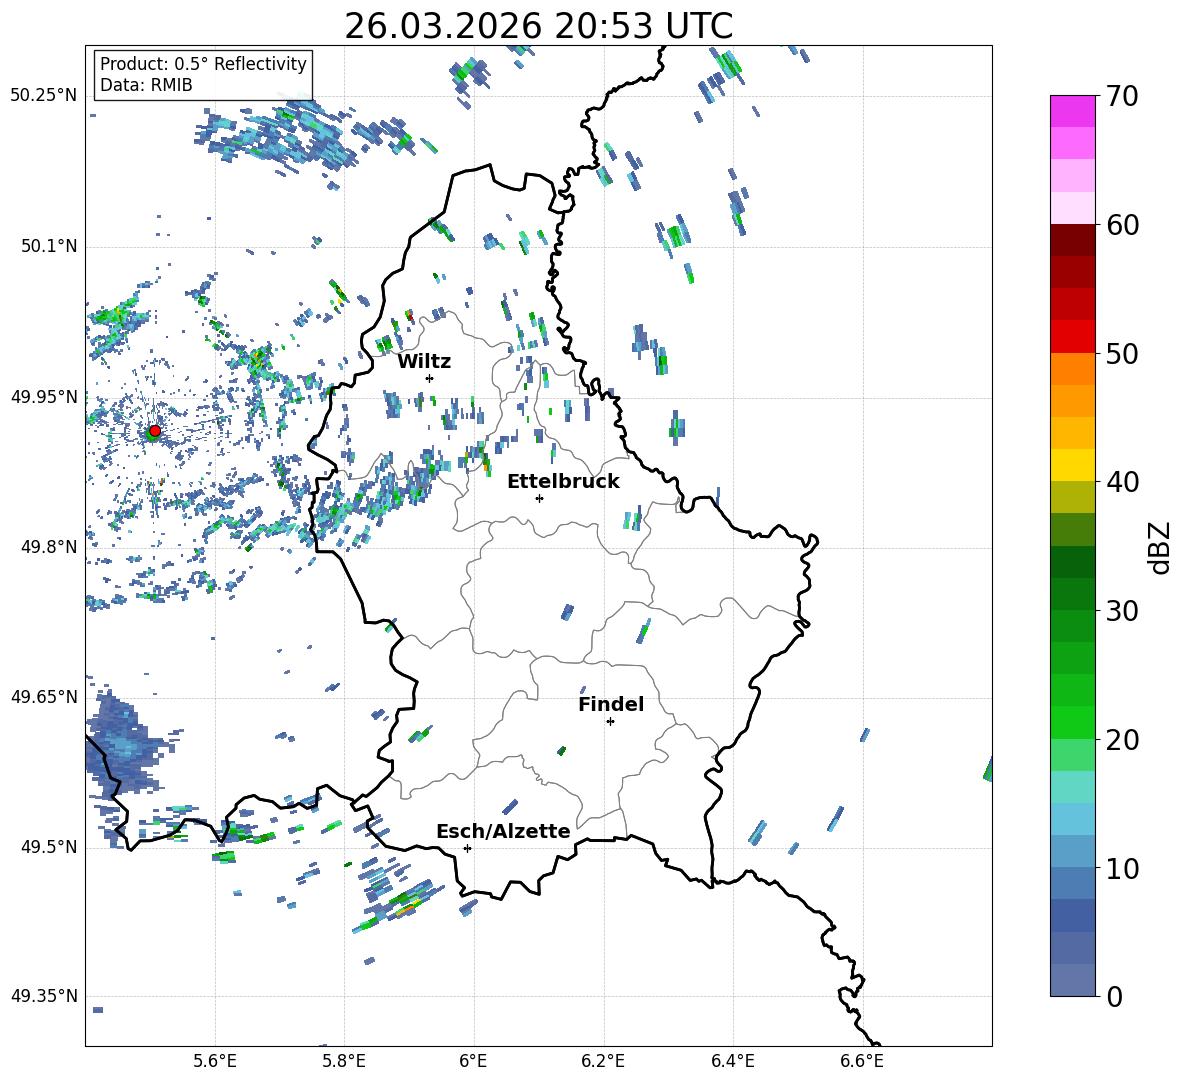Select the Findel city label

(x=610, y=704)
